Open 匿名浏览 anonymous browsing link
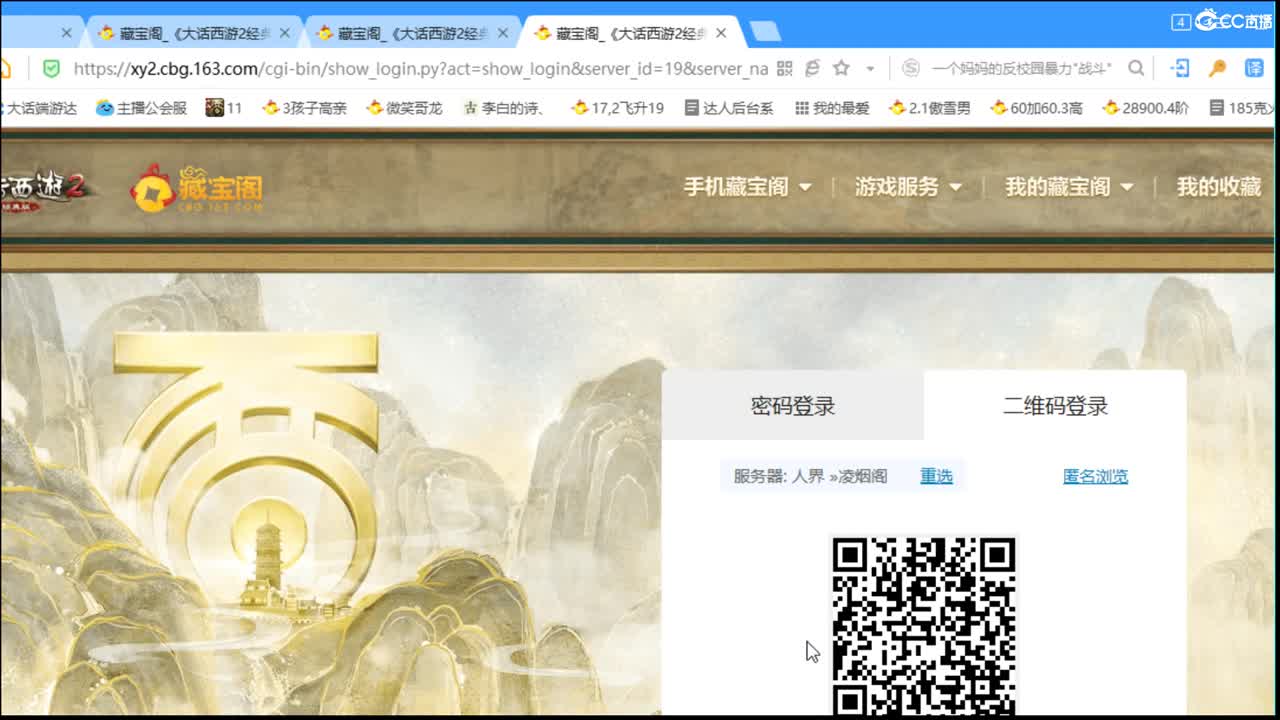Image resolution: width=1280 pixels, height=720 pixels. click(1094, 477)
